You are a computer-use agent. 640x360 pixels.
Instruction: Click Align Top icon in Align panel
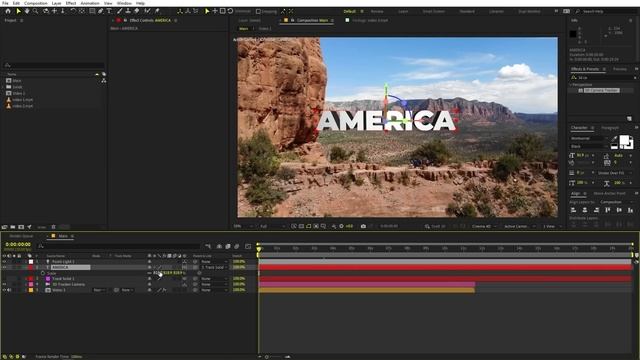(x=607, y=210)
